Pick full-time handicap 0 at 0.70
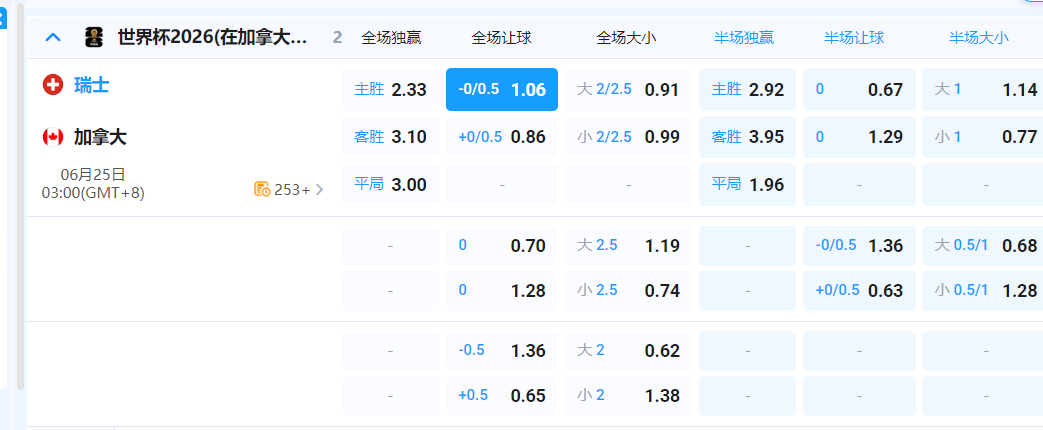Screen dimensions: 1043x430 point(502,246)
